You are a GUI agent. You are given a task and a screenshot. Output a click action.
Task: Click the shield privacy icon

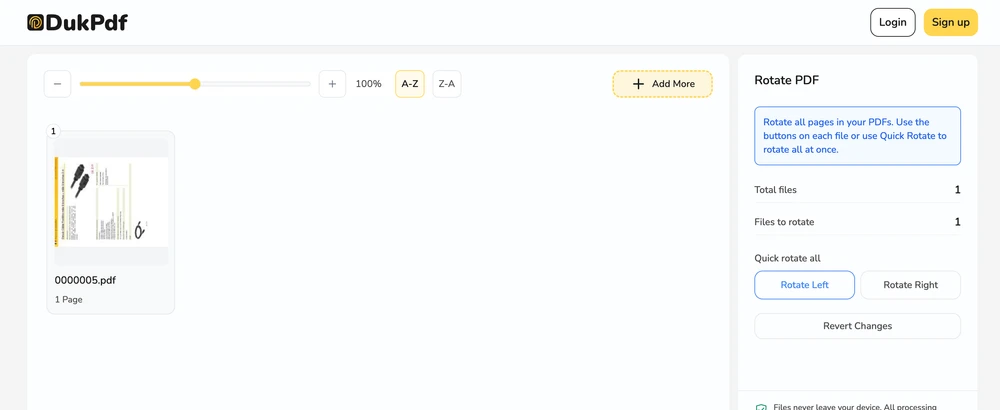click(760, 407)
